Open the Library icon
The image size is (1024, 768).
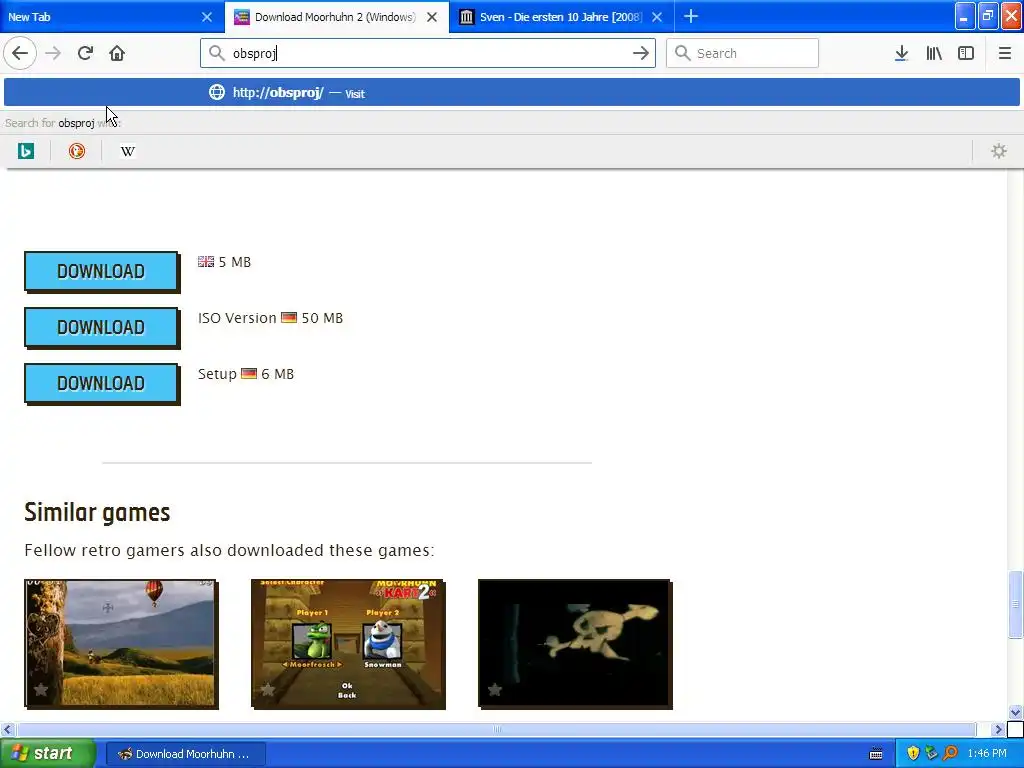tap(934, 53)
